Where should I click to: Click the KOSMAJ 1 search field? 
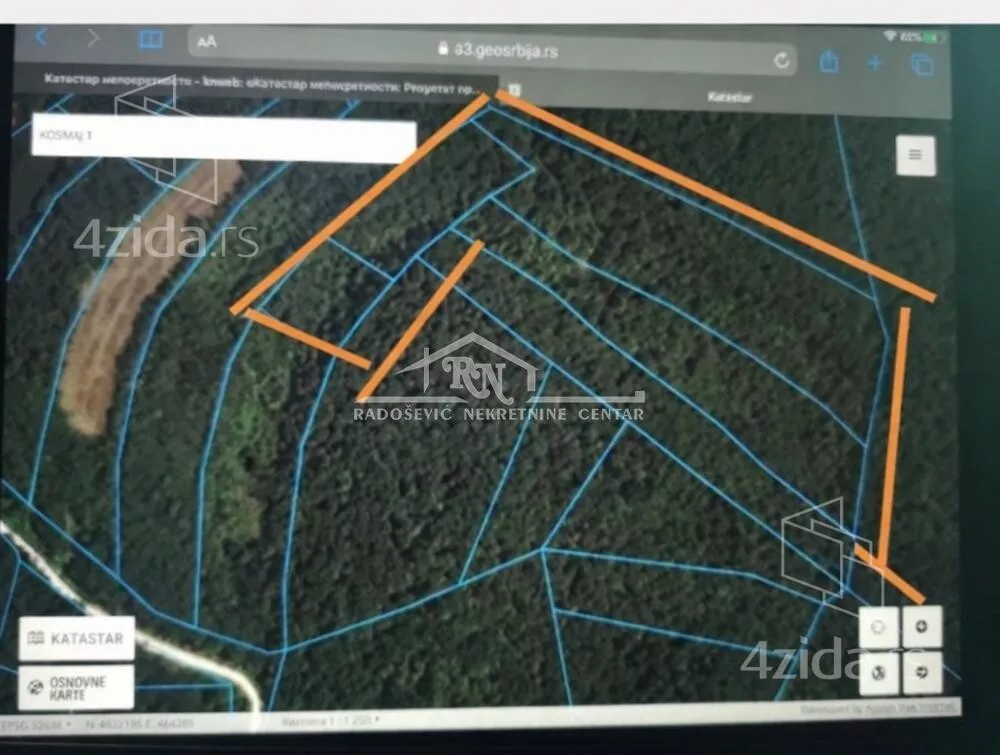[x=222, y=138]
